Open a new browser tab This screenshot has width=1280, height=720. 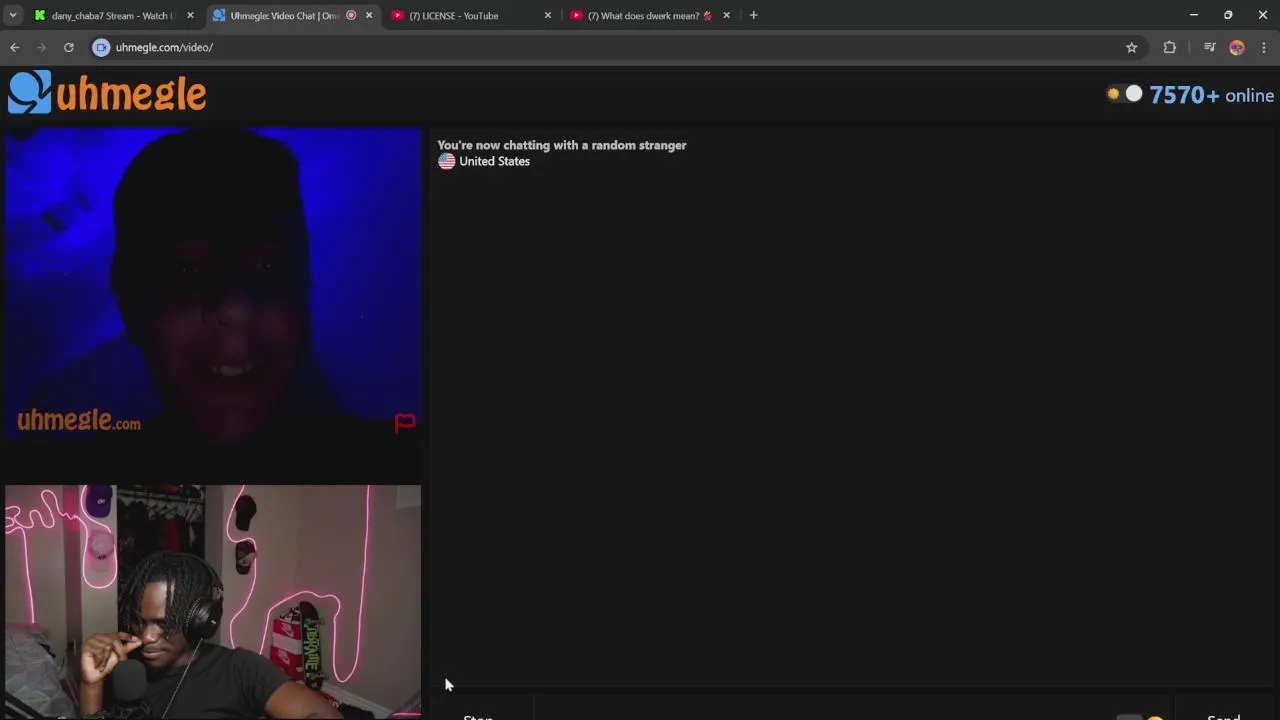[753, 15]
